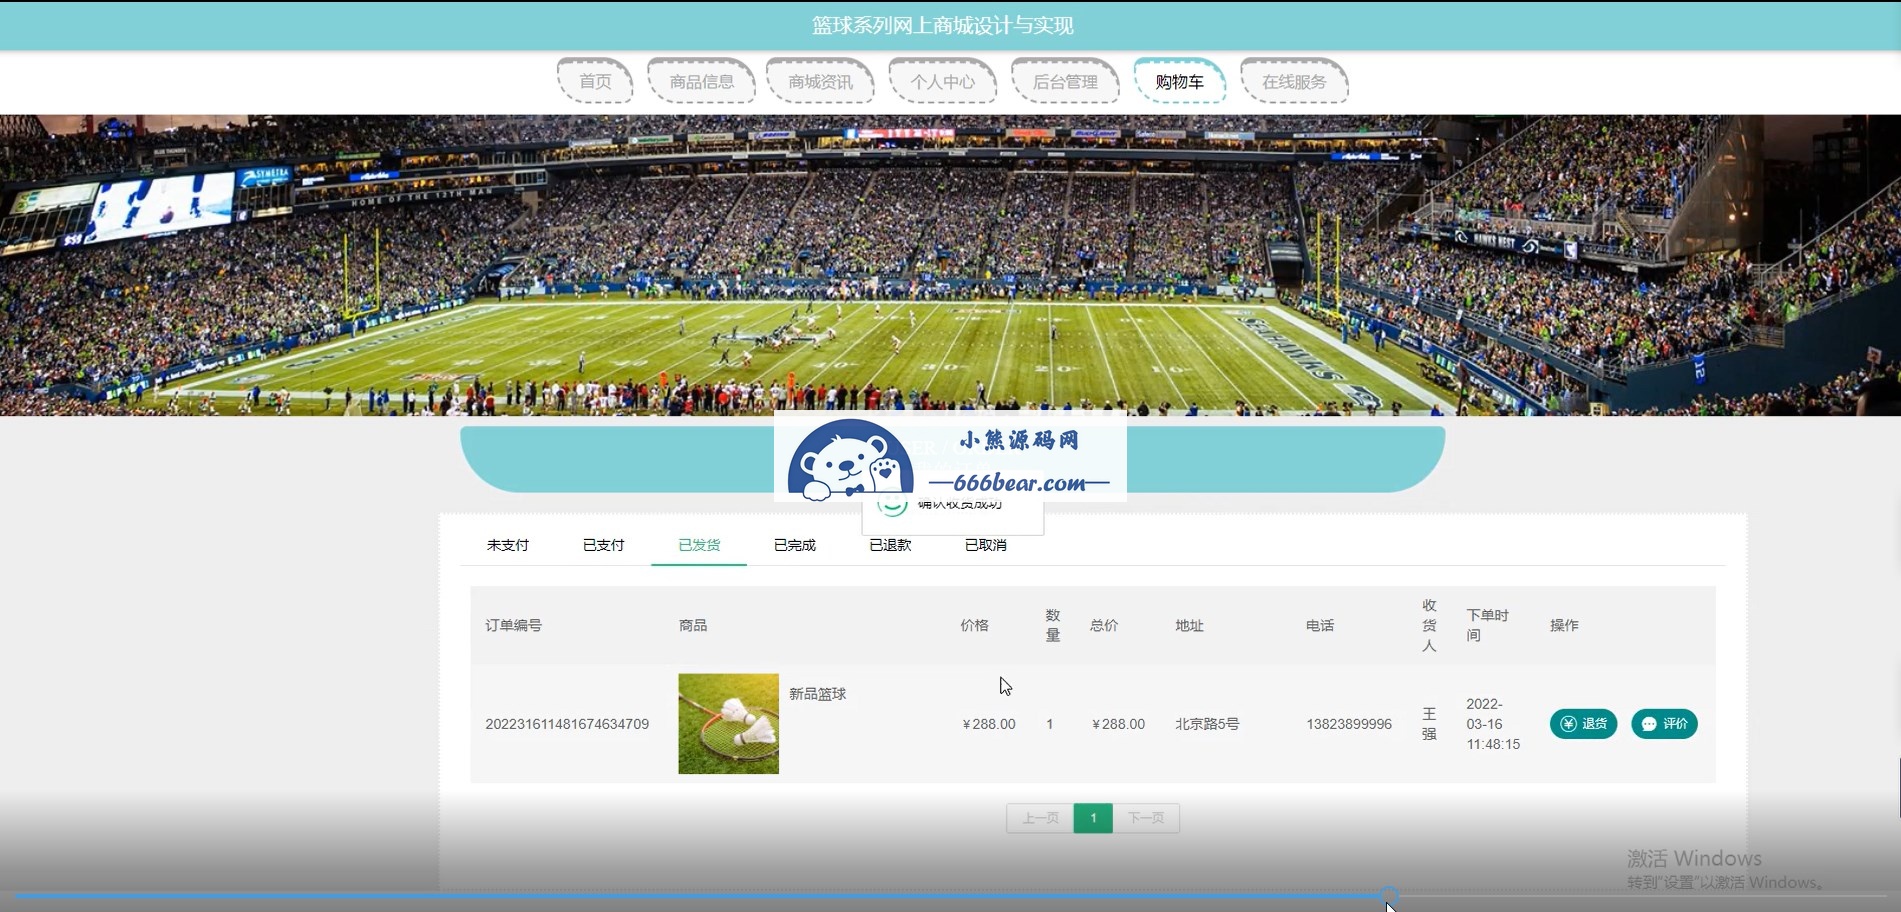Click the yen icon in 退货 button
Screen dimensions: 1901x912
(x=1568, y=724)
